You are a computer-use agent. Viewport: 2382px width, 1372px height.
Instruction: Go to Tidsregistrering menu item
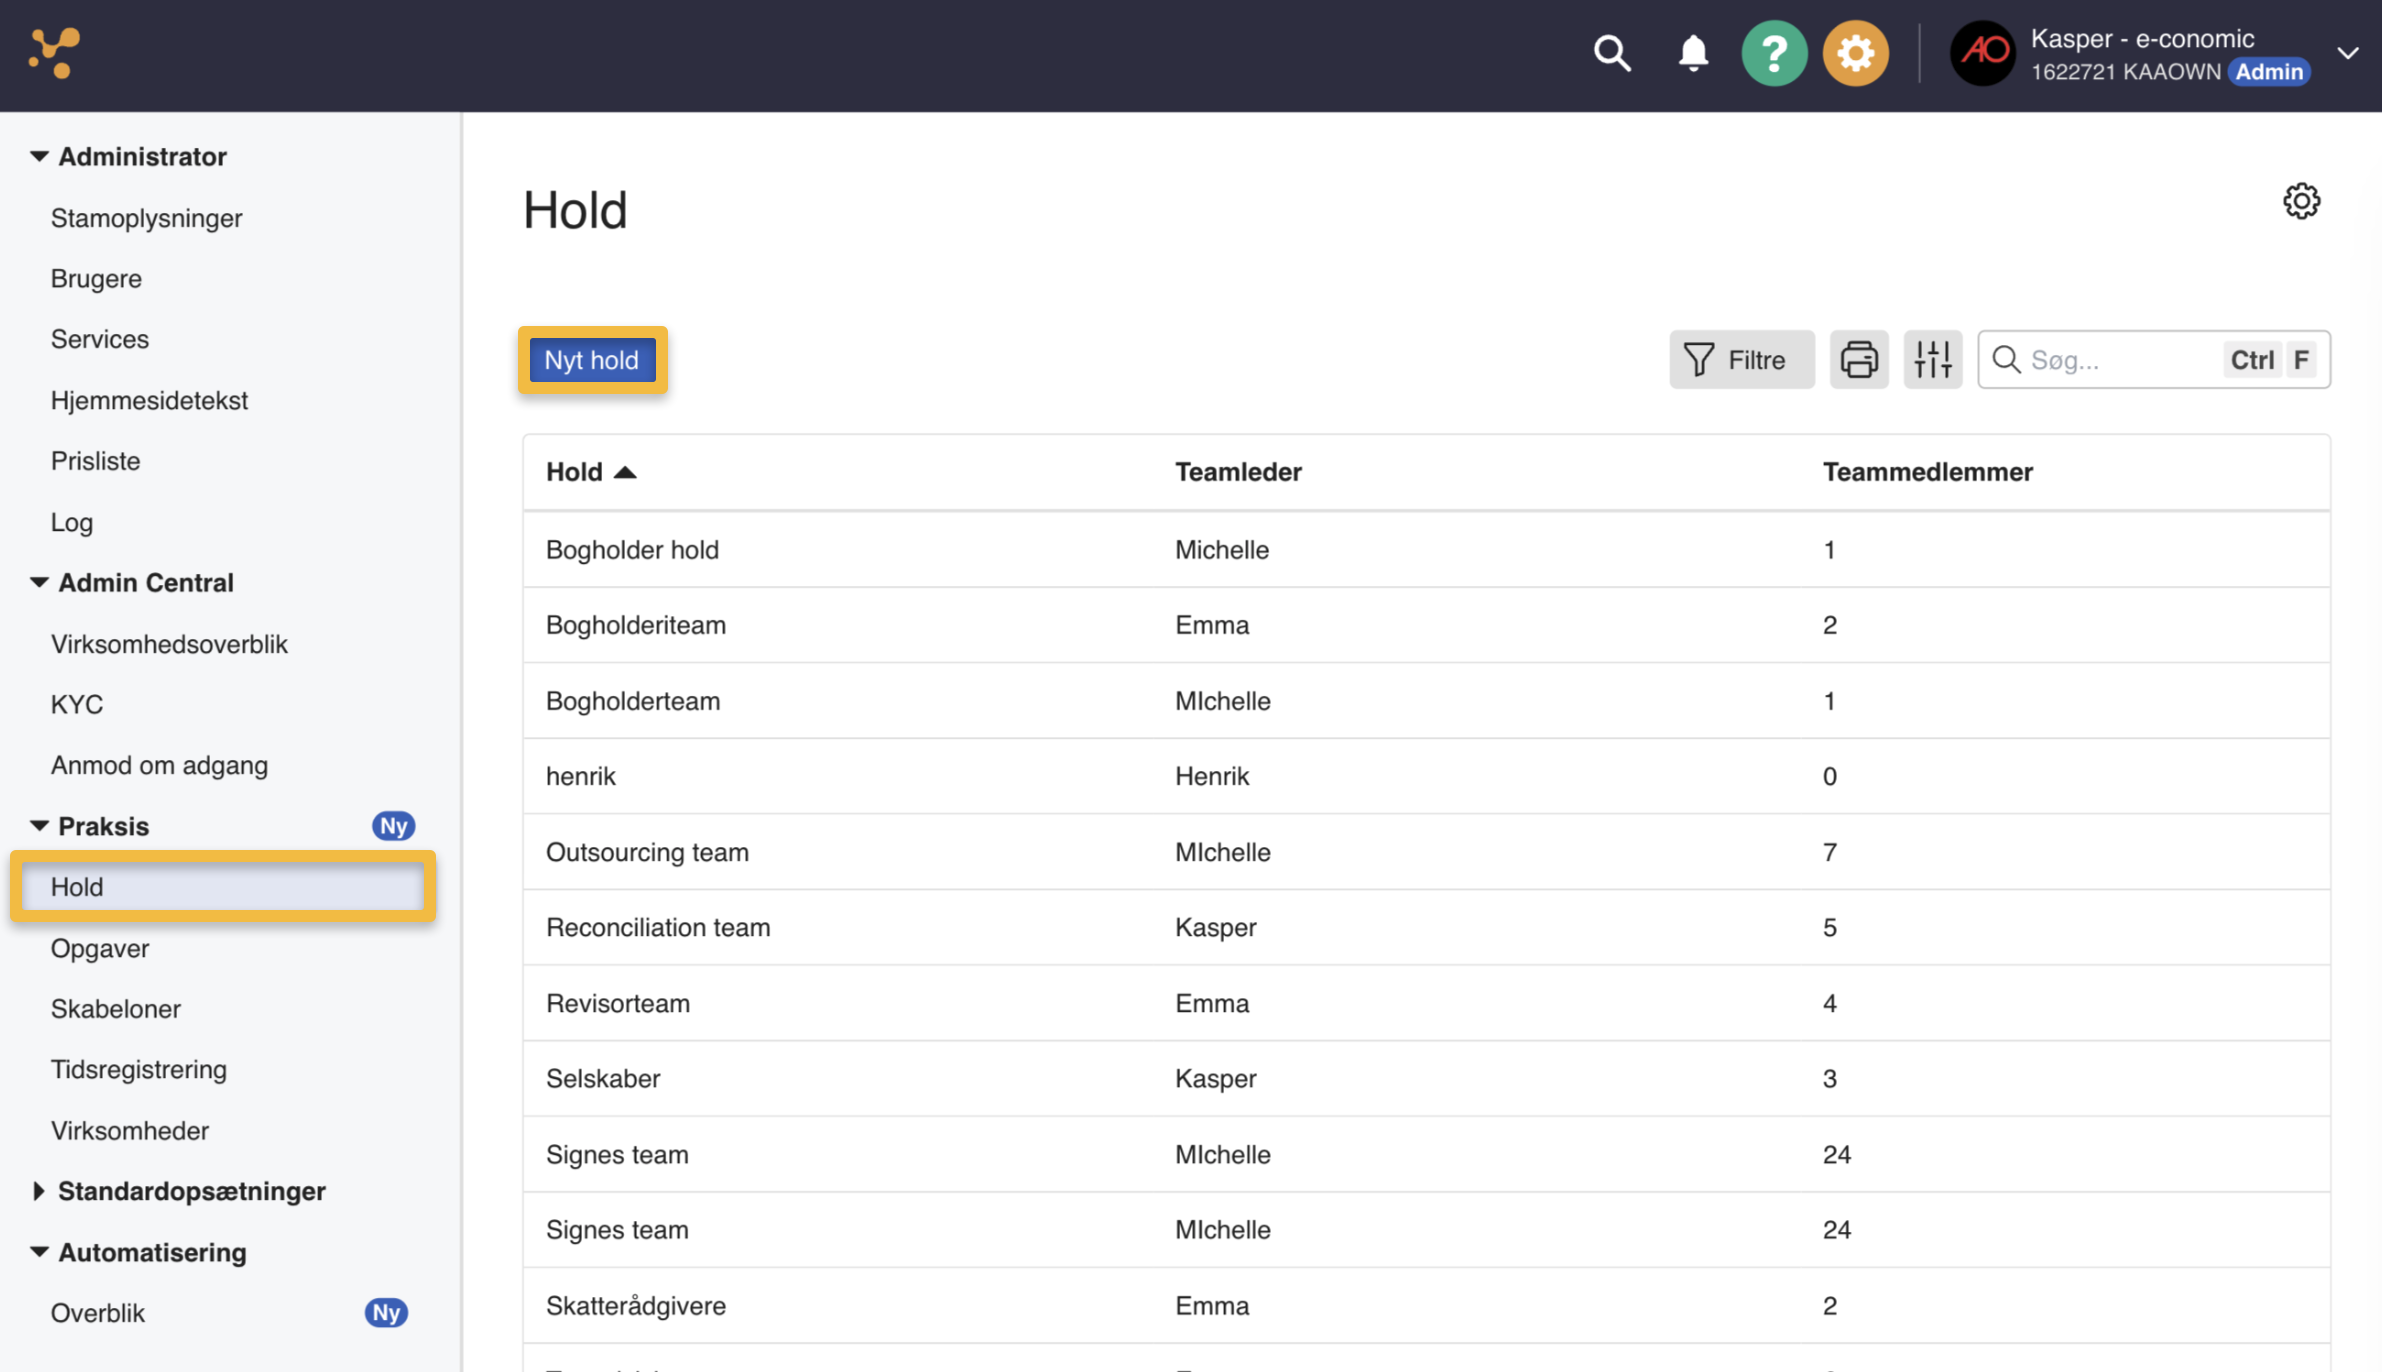click(x=139, y=1070)
